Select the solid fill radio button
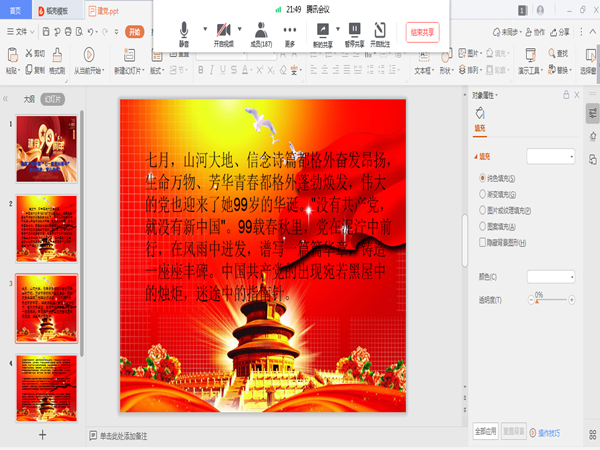The width and height of the screenshot is (600, 450). tap(483, 178)
